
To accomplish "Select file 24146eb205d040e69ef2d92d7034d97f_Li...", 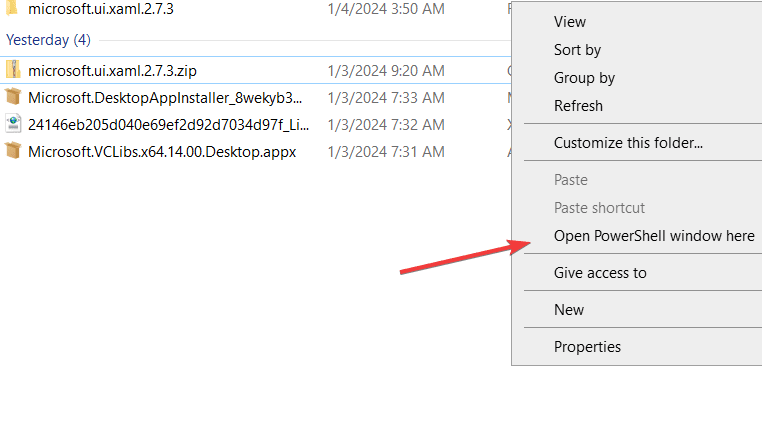I will point(168,125).
